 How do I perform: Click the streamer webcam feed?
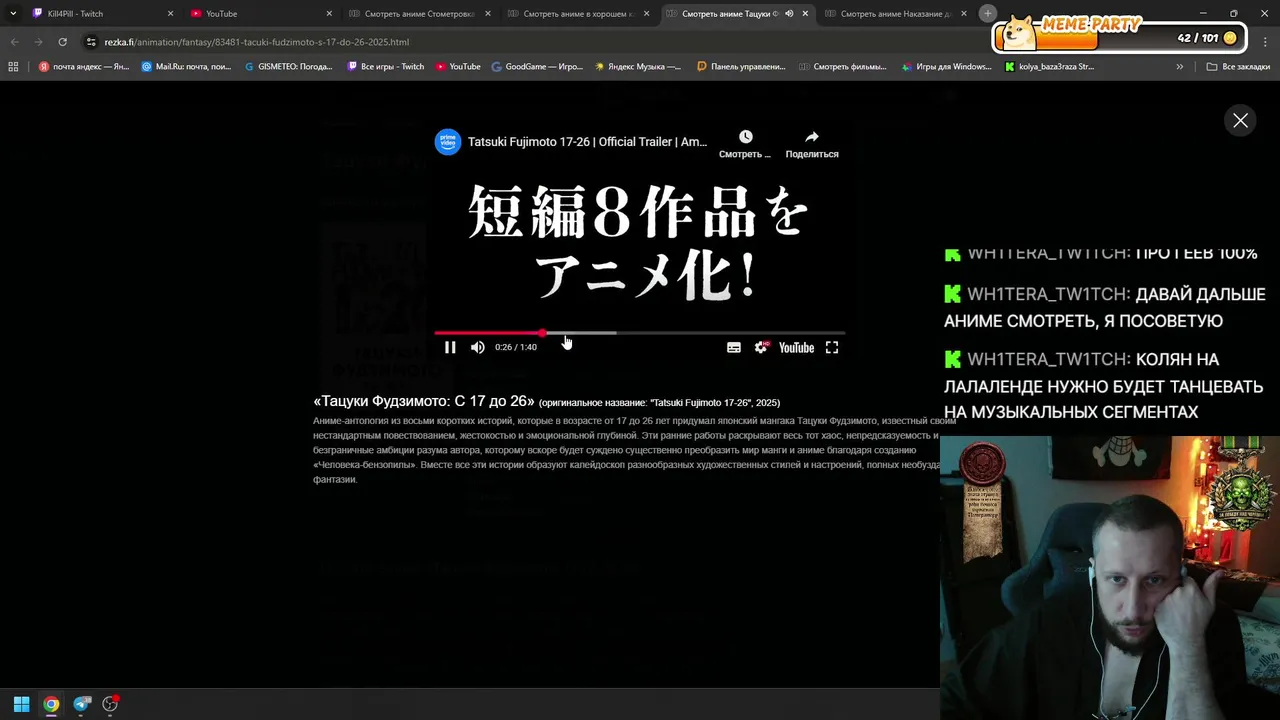(1110, 577)
